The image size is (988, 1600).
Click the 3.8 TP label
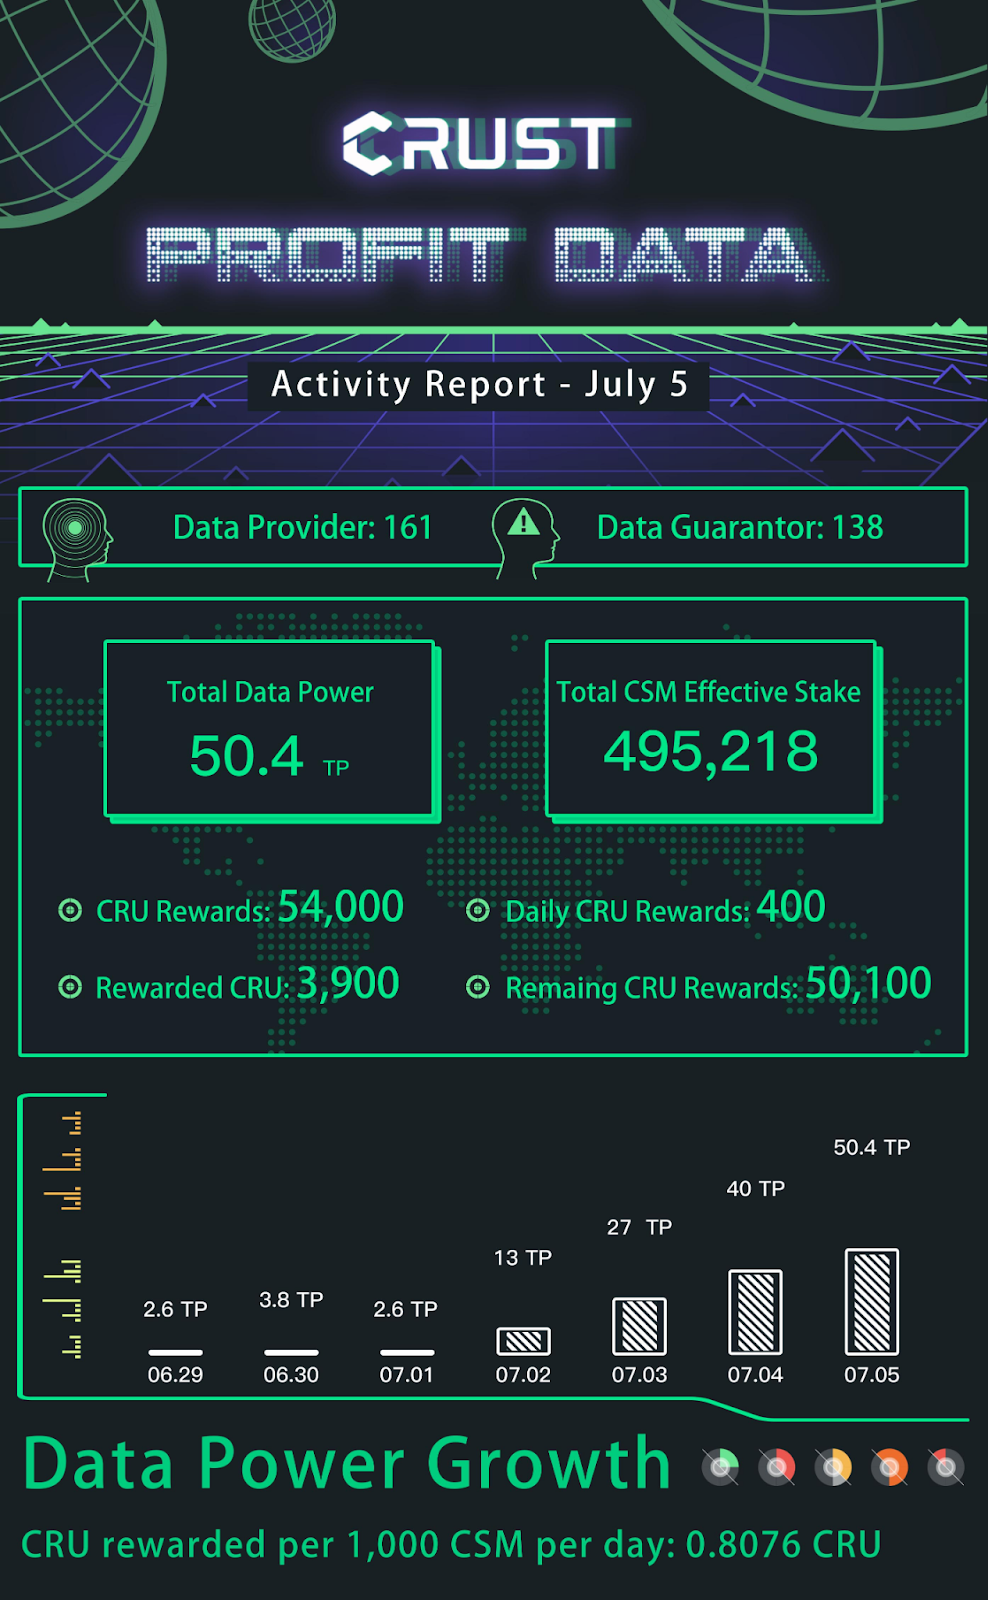291,1300
